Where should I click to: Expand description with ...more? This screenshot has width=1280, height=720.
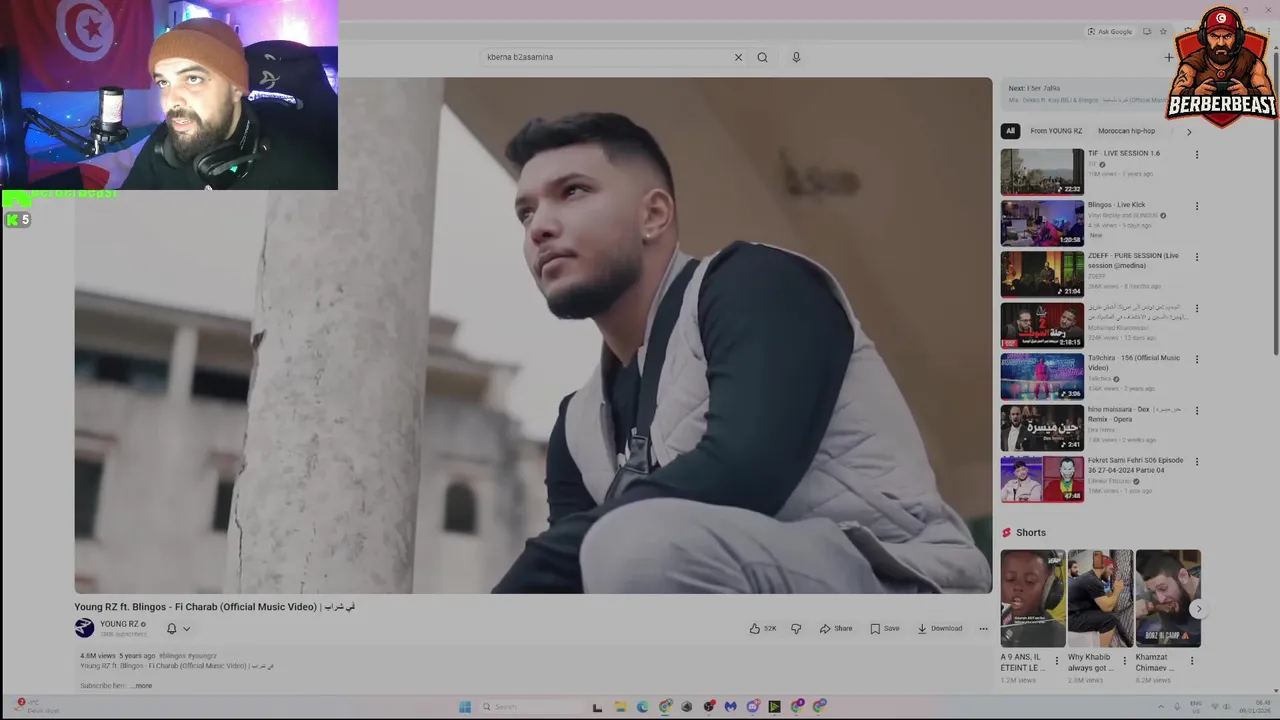tap(143, 686)
